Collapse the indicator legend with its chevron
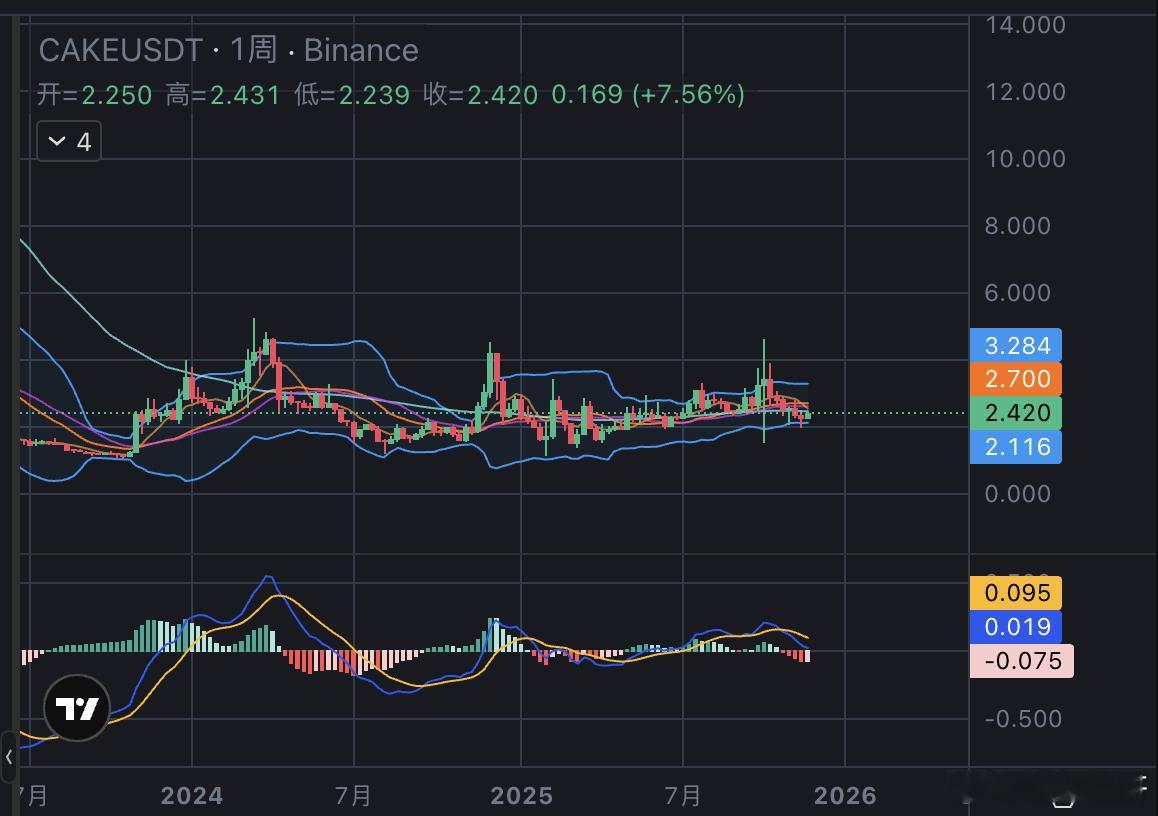The height and width of the screenshot is (816, 1158). tap(56, 140)
